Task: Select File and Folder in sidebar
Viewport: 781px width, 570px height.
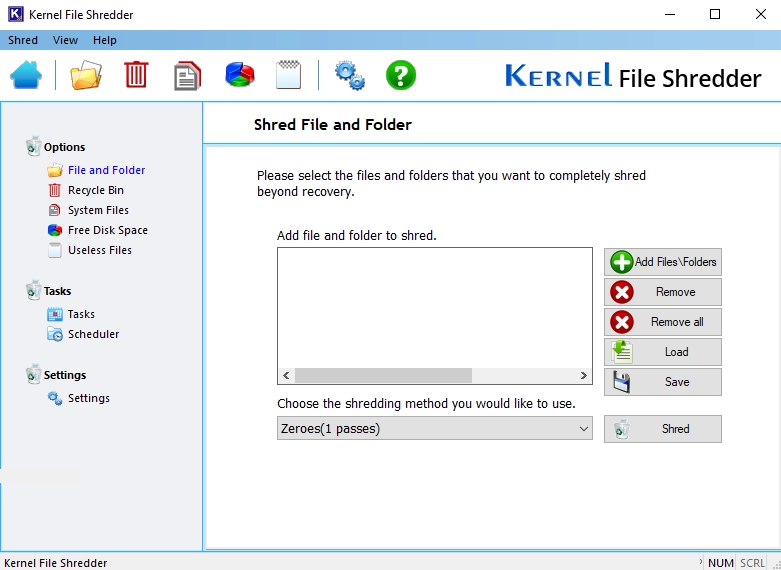Action: pos(107,170)
